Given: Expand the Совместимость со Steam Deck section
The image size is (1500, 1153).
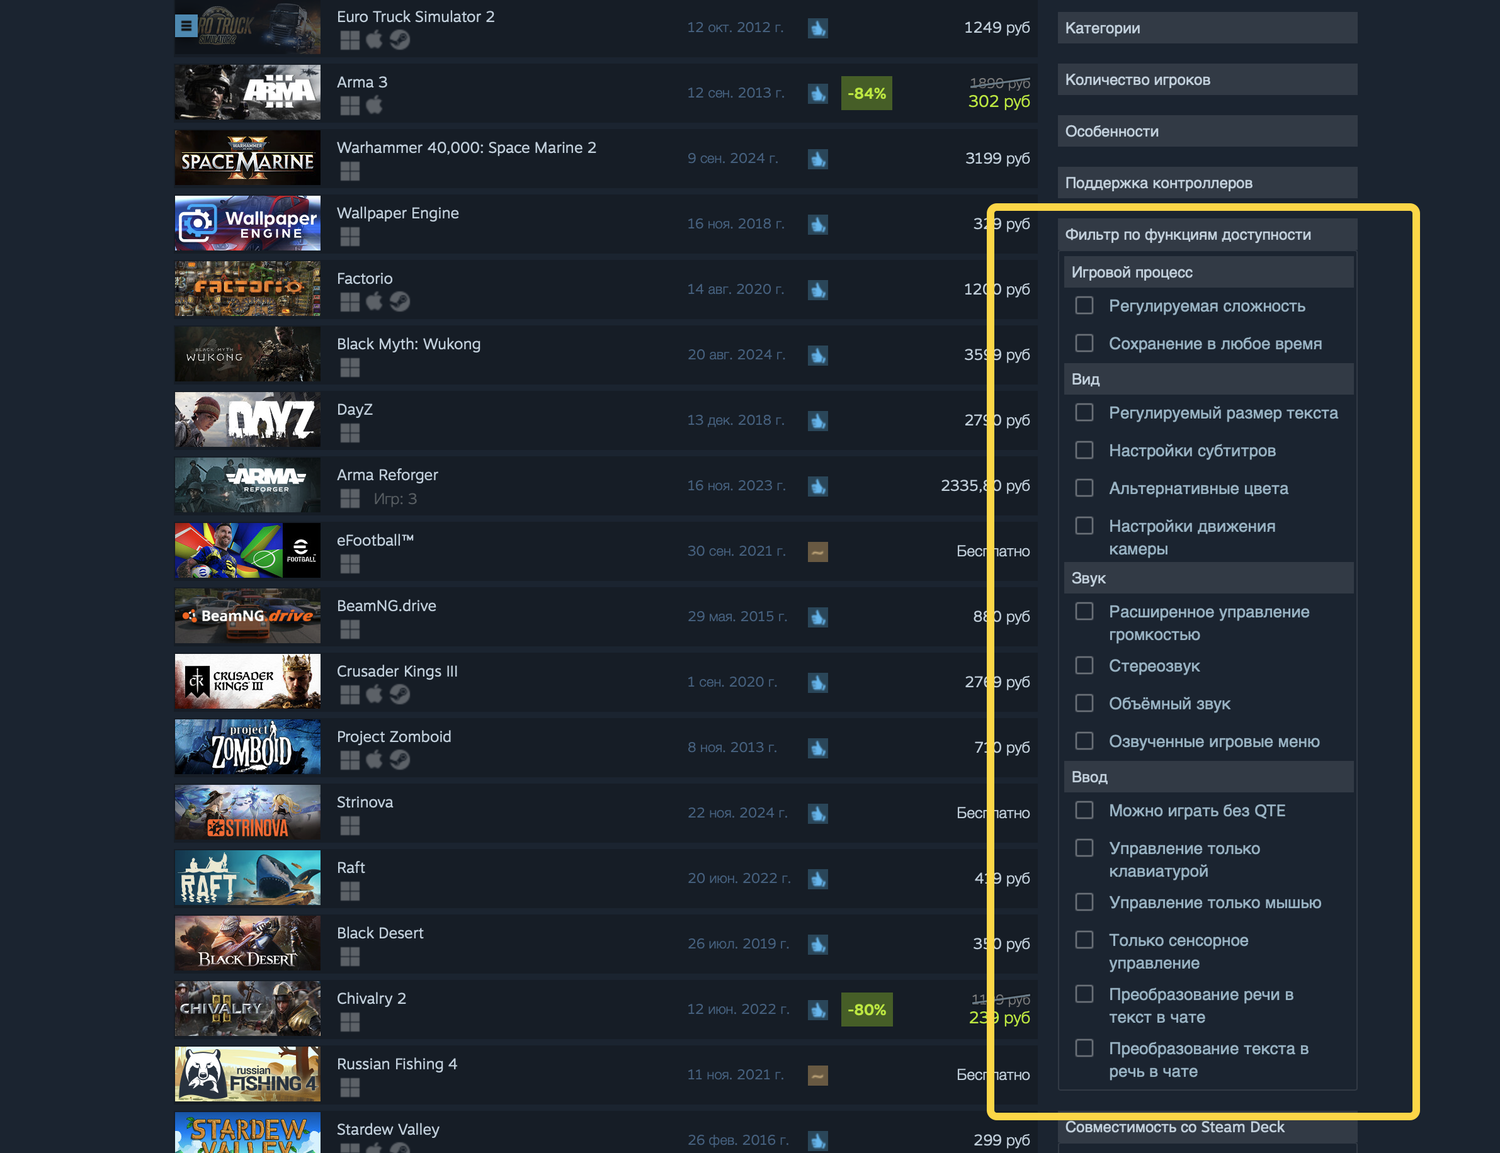Looking at the screenshot, I should [1207, 1127].
